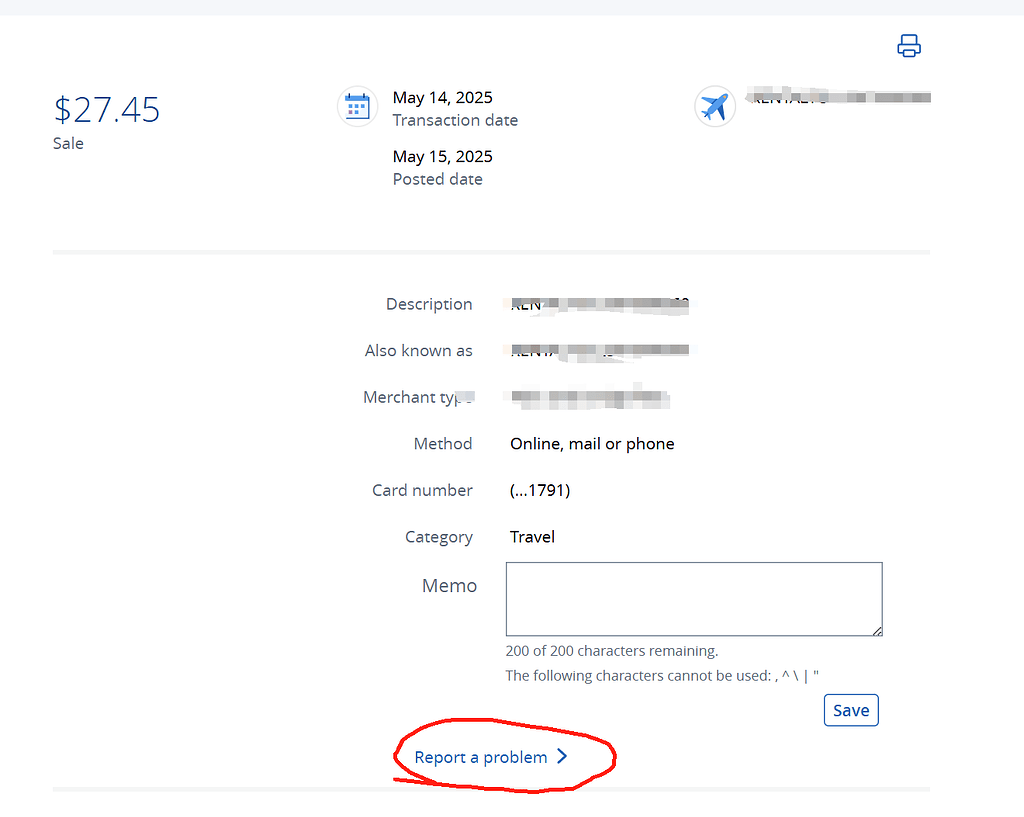Select the May 15, 2025 posted date

[x=442, y=156]
